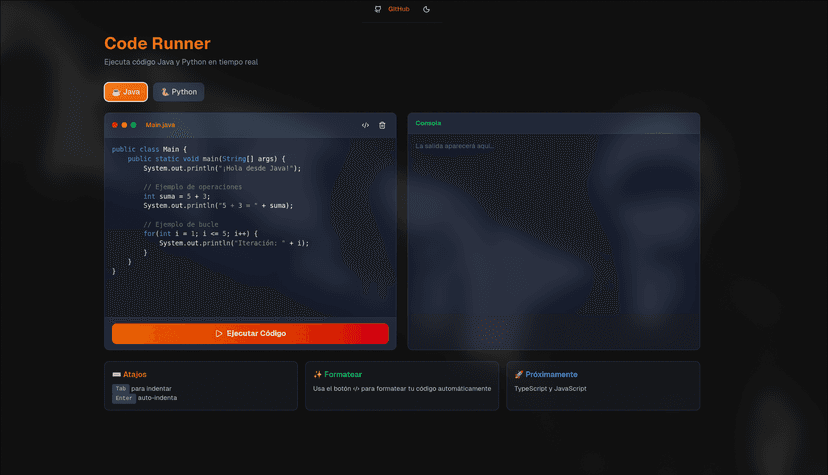The height and width of the screenshot is (475, 828).
Task: Open the GitHub link in header
Action: [399, 9]
